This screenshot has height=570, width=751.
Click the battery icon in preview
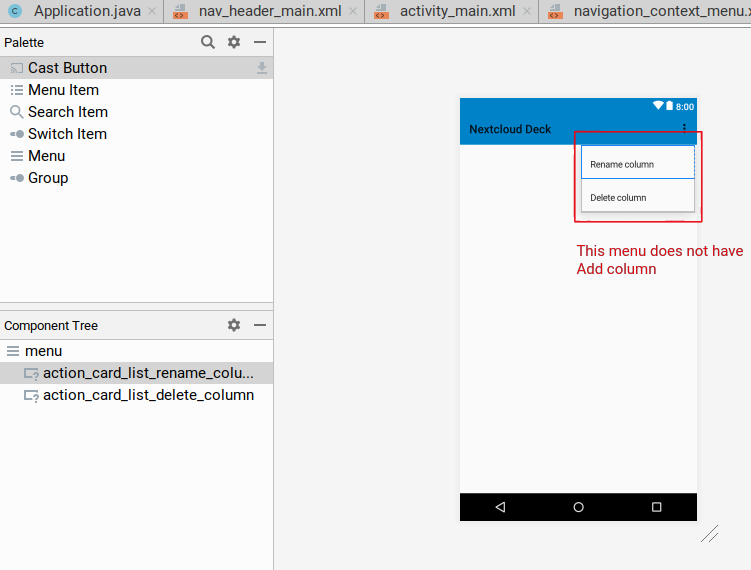(670, 105)
